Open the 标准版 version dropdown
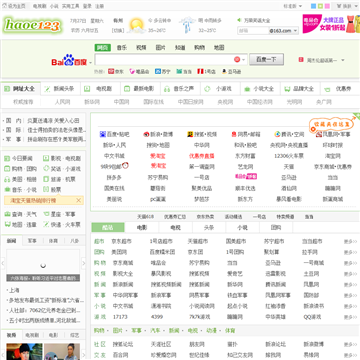The width and height of the screenshot is (360, 360). click(292, 6)
